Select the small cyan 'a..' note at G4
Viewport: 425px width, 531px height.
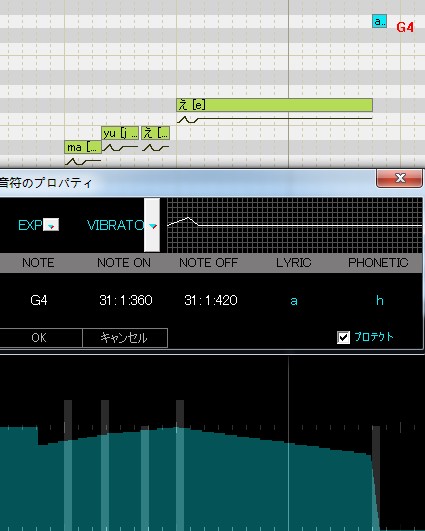tap(379, 21)
